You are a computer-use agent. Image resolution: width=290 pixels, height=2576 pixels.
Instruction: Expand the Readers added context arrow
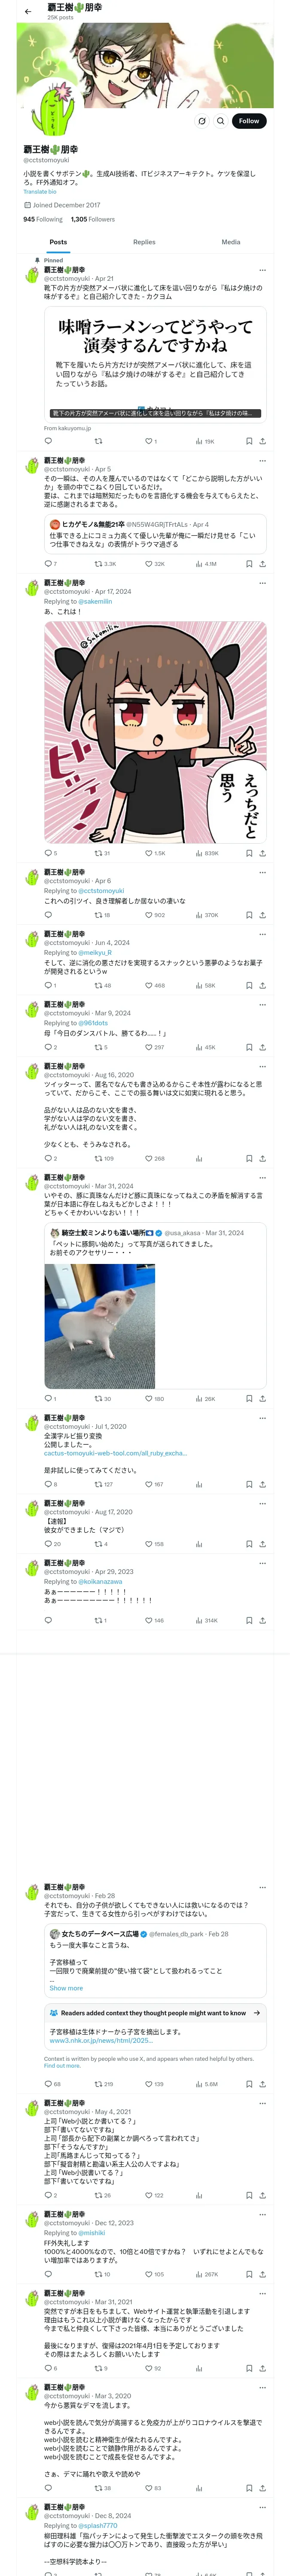[257, 2013]
